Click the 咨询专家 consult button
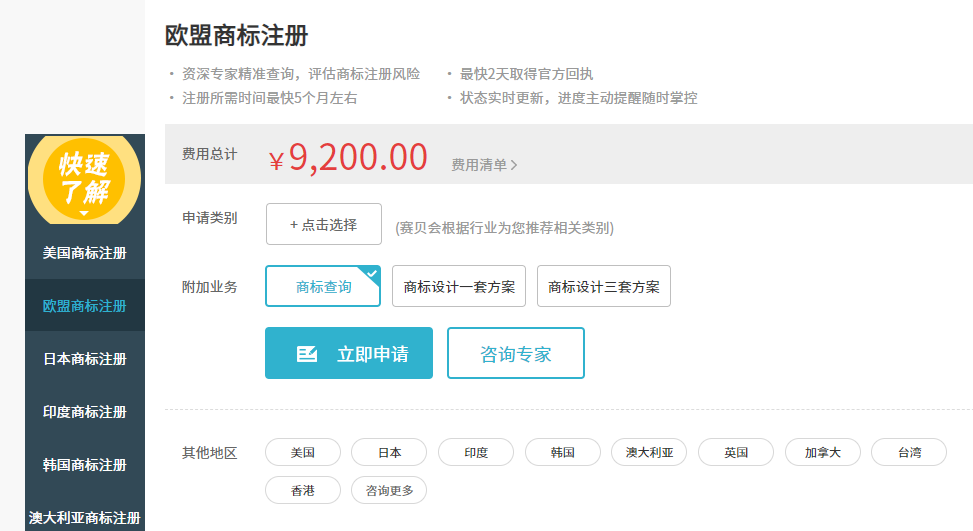973x531 pixels. [515, 353]
